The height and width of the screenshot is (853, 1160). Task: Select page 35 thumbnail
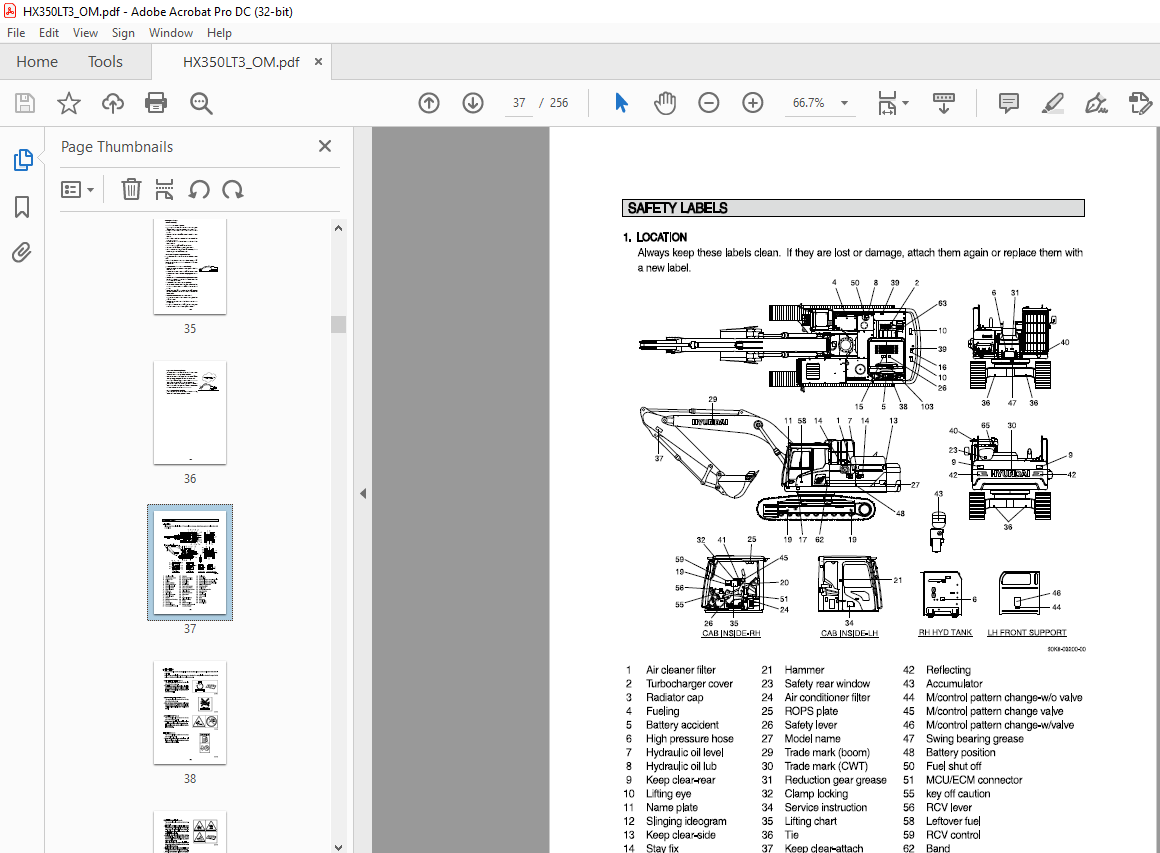(x=190, y=266)
